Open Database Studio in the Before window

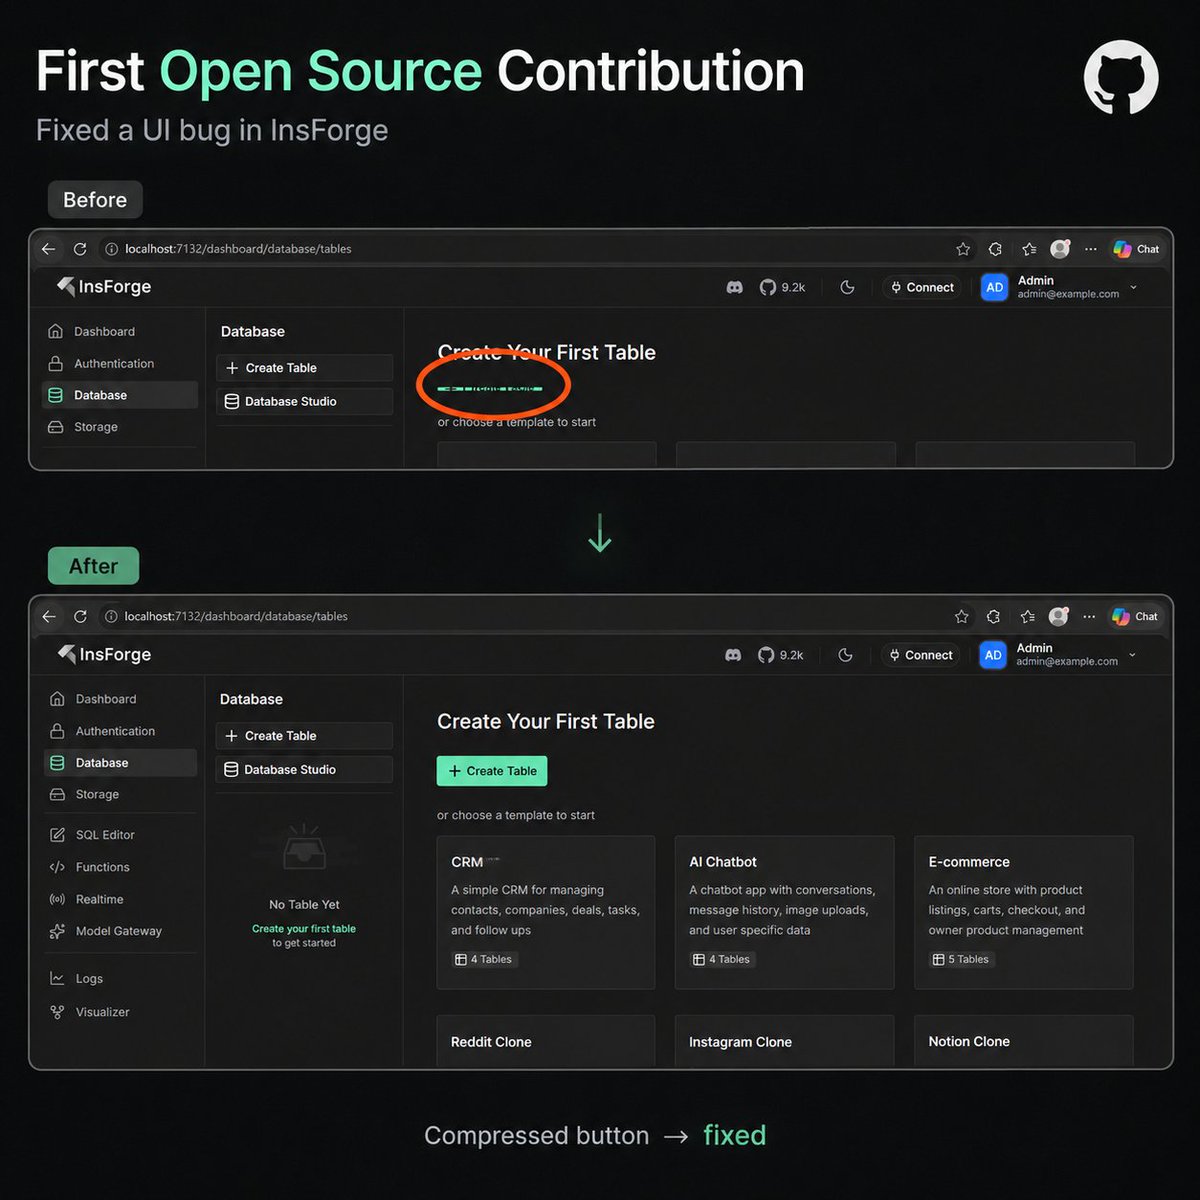304,401
